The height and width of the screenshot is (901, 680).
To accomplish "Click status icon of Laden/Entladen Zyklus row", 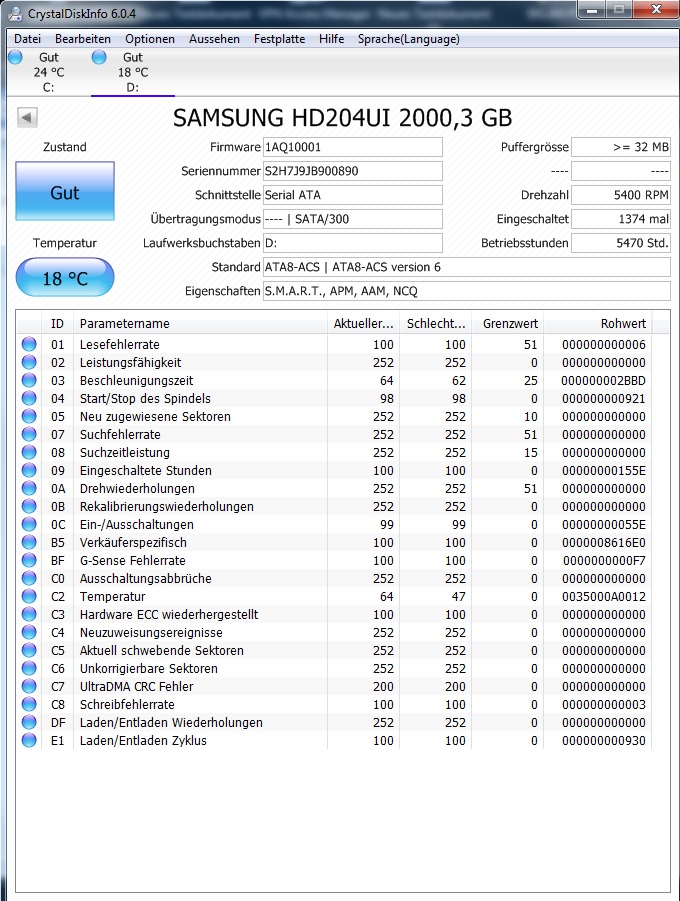I will click(29, 740).
